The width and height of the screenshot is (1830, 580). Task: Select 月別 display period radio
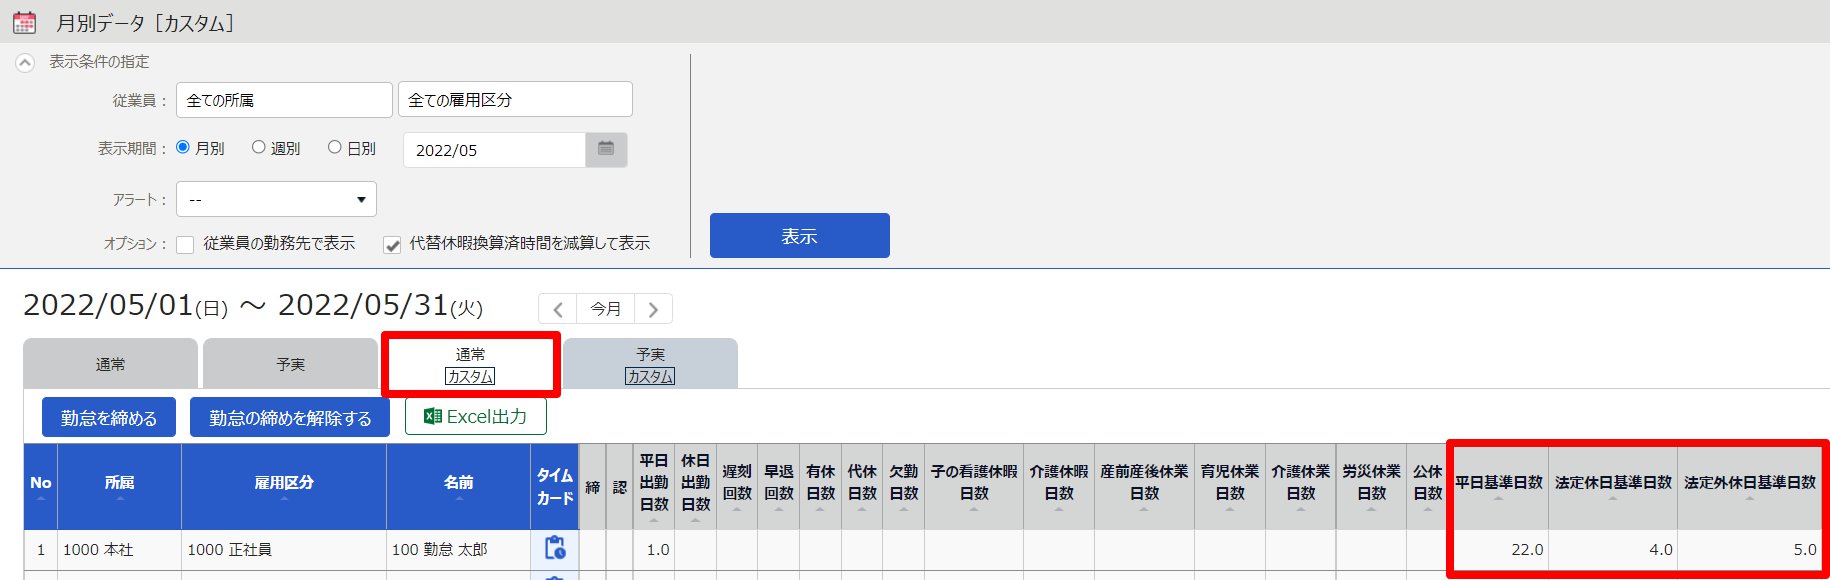click(183, 147)
